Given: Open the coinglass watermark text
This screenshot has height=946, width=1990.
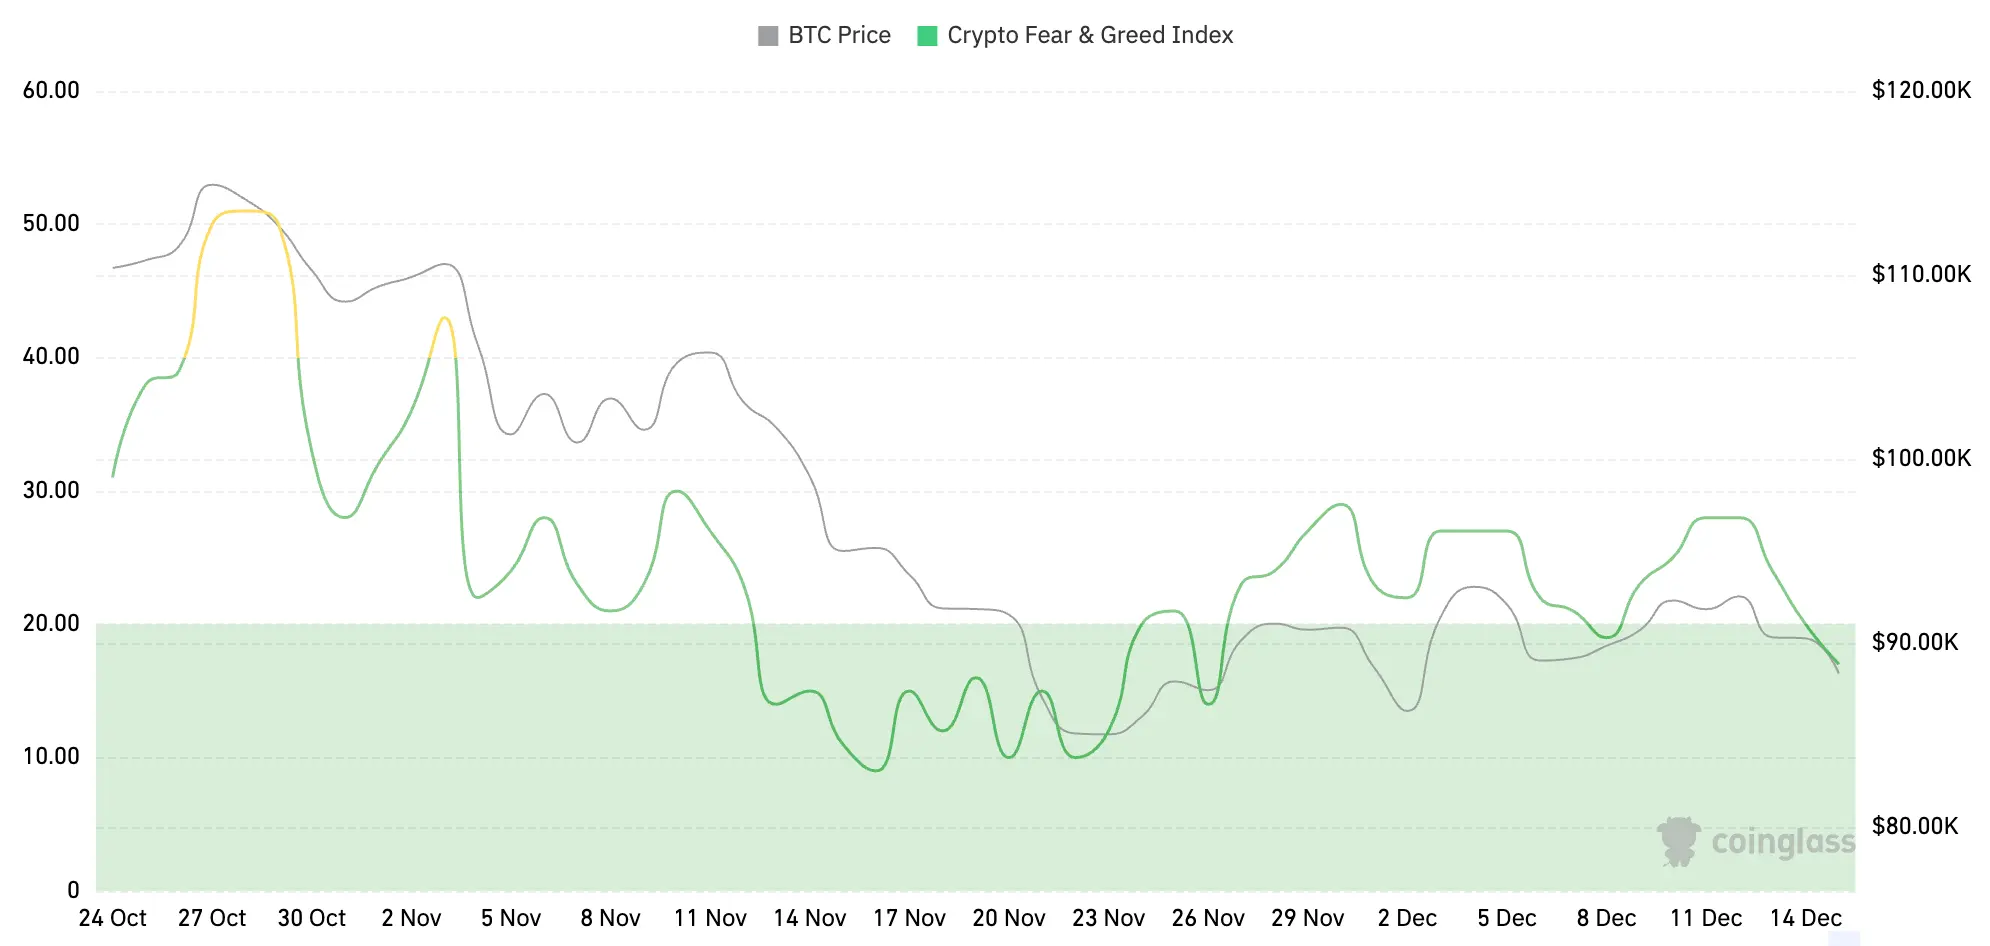Looking at the screenshot, I should (1783, 842).
